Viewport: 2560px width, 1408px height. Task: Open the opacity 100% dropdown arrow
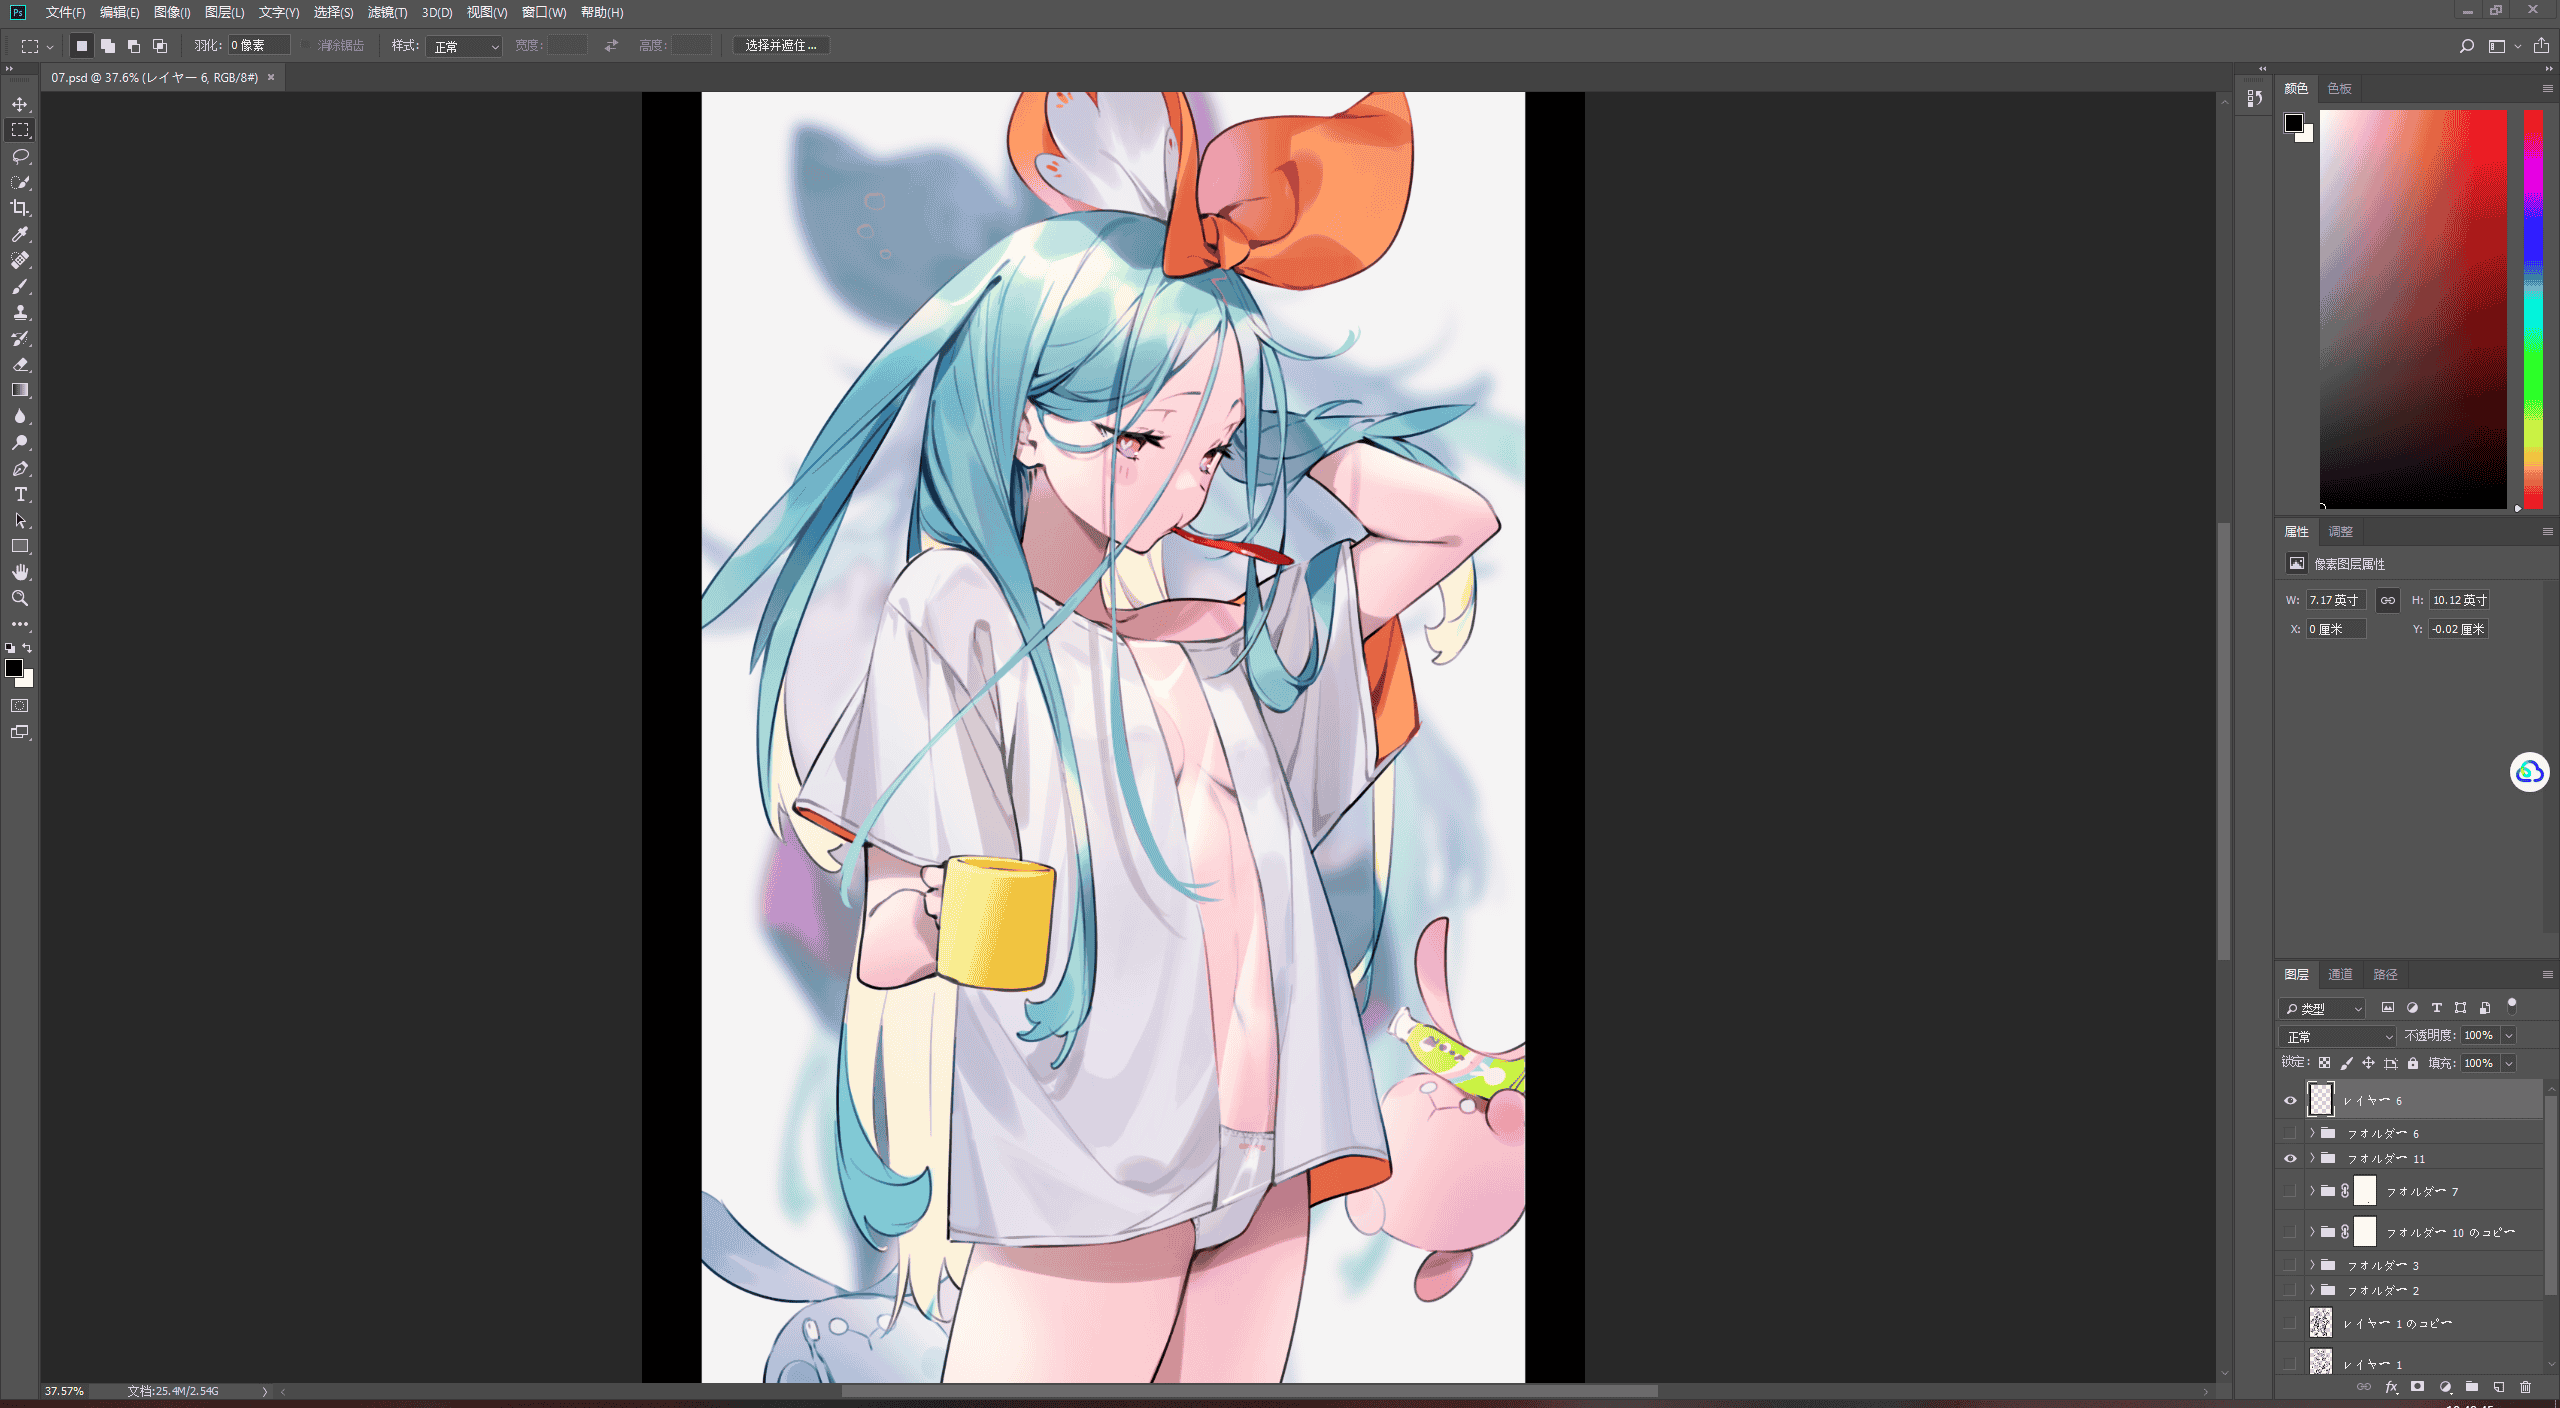(2509, 1036)
